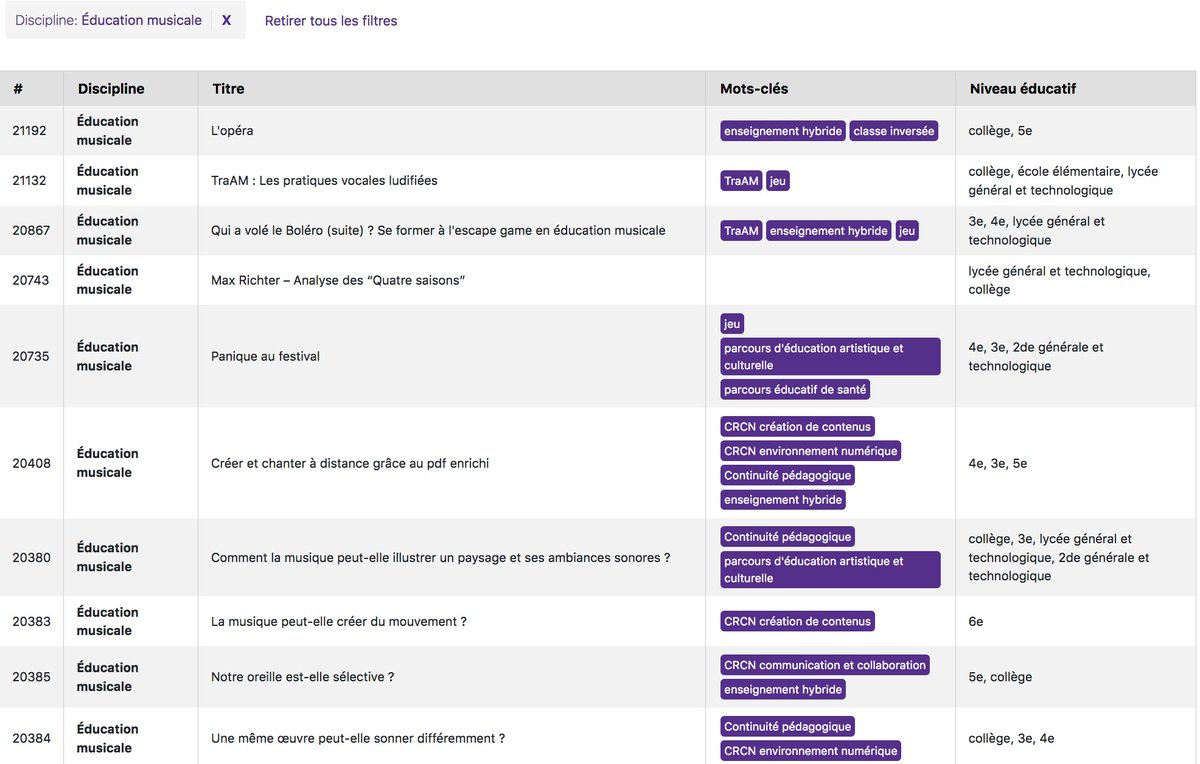1200x764 pixels.
Task: Select 'CRCN environnement numérique' on row 20408
Action: pyautogui.click(x=810, y=451)
